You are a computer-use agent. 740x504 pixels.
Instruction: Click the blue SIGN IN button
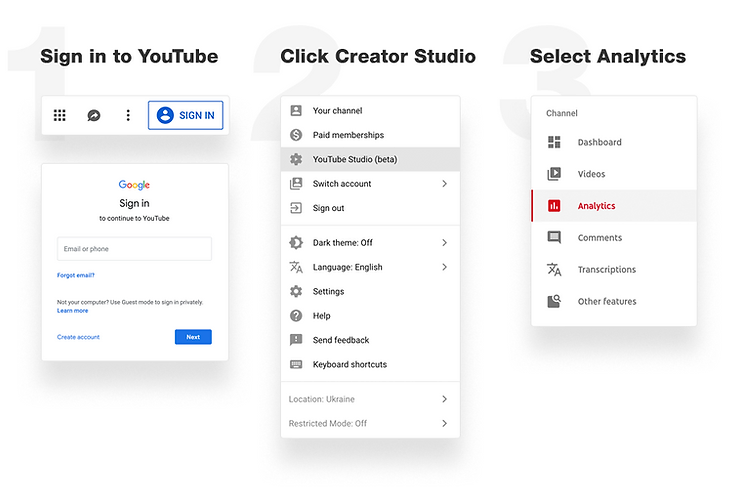pos(185,115)
